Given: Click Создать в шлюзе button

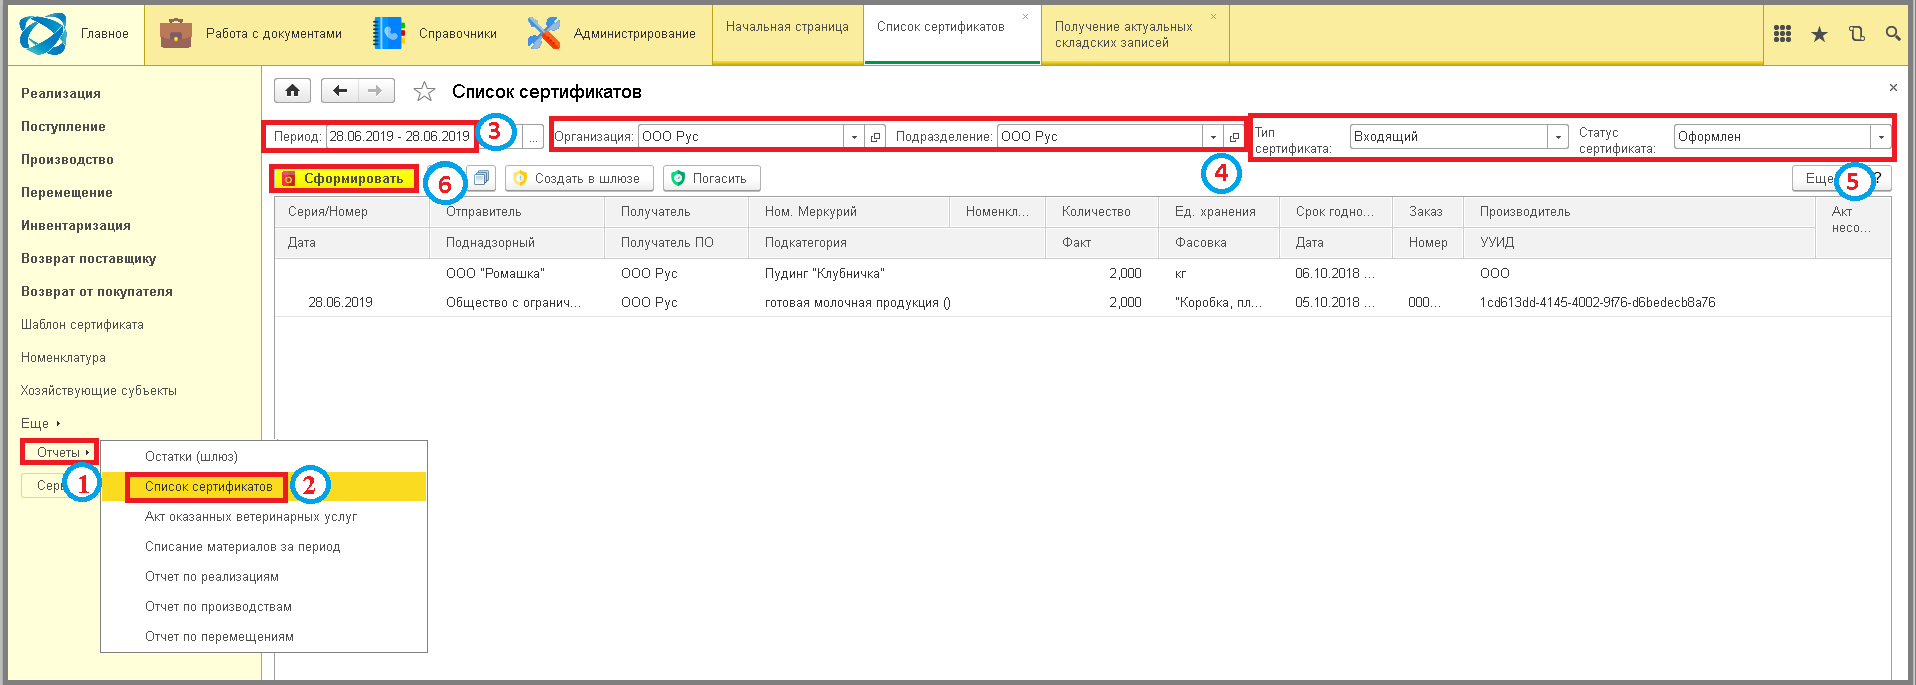Looking at the screenshot, I should tap(579, 178).
